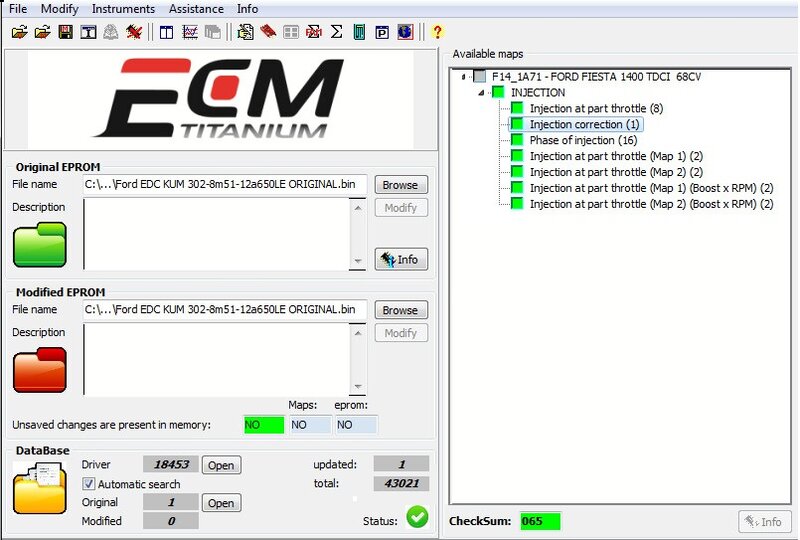
Task: Click the red crossed chip toolbar icon
Action: [134, 33]
